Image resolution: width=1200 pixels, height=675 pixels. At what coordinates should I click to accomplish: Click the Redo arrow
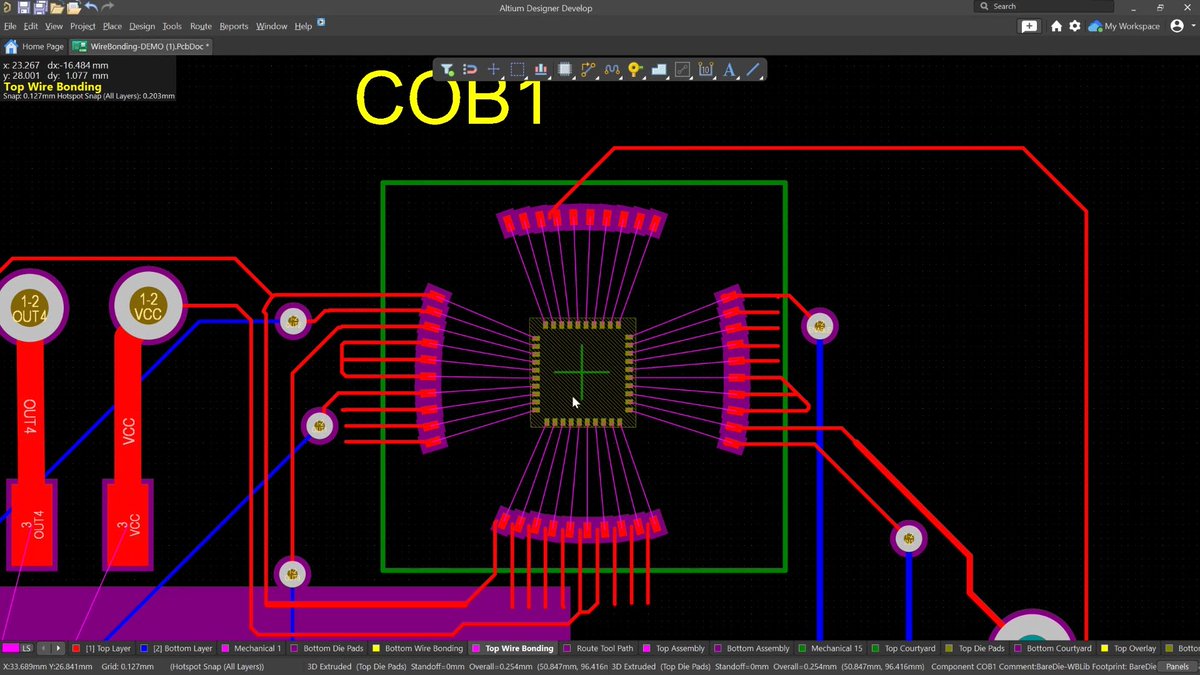[108, 8]
